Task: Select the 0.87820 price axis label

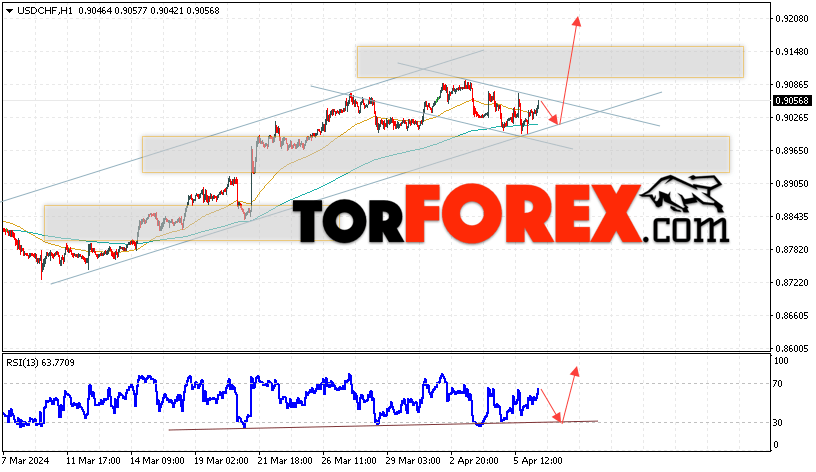Action: point(792,250)
